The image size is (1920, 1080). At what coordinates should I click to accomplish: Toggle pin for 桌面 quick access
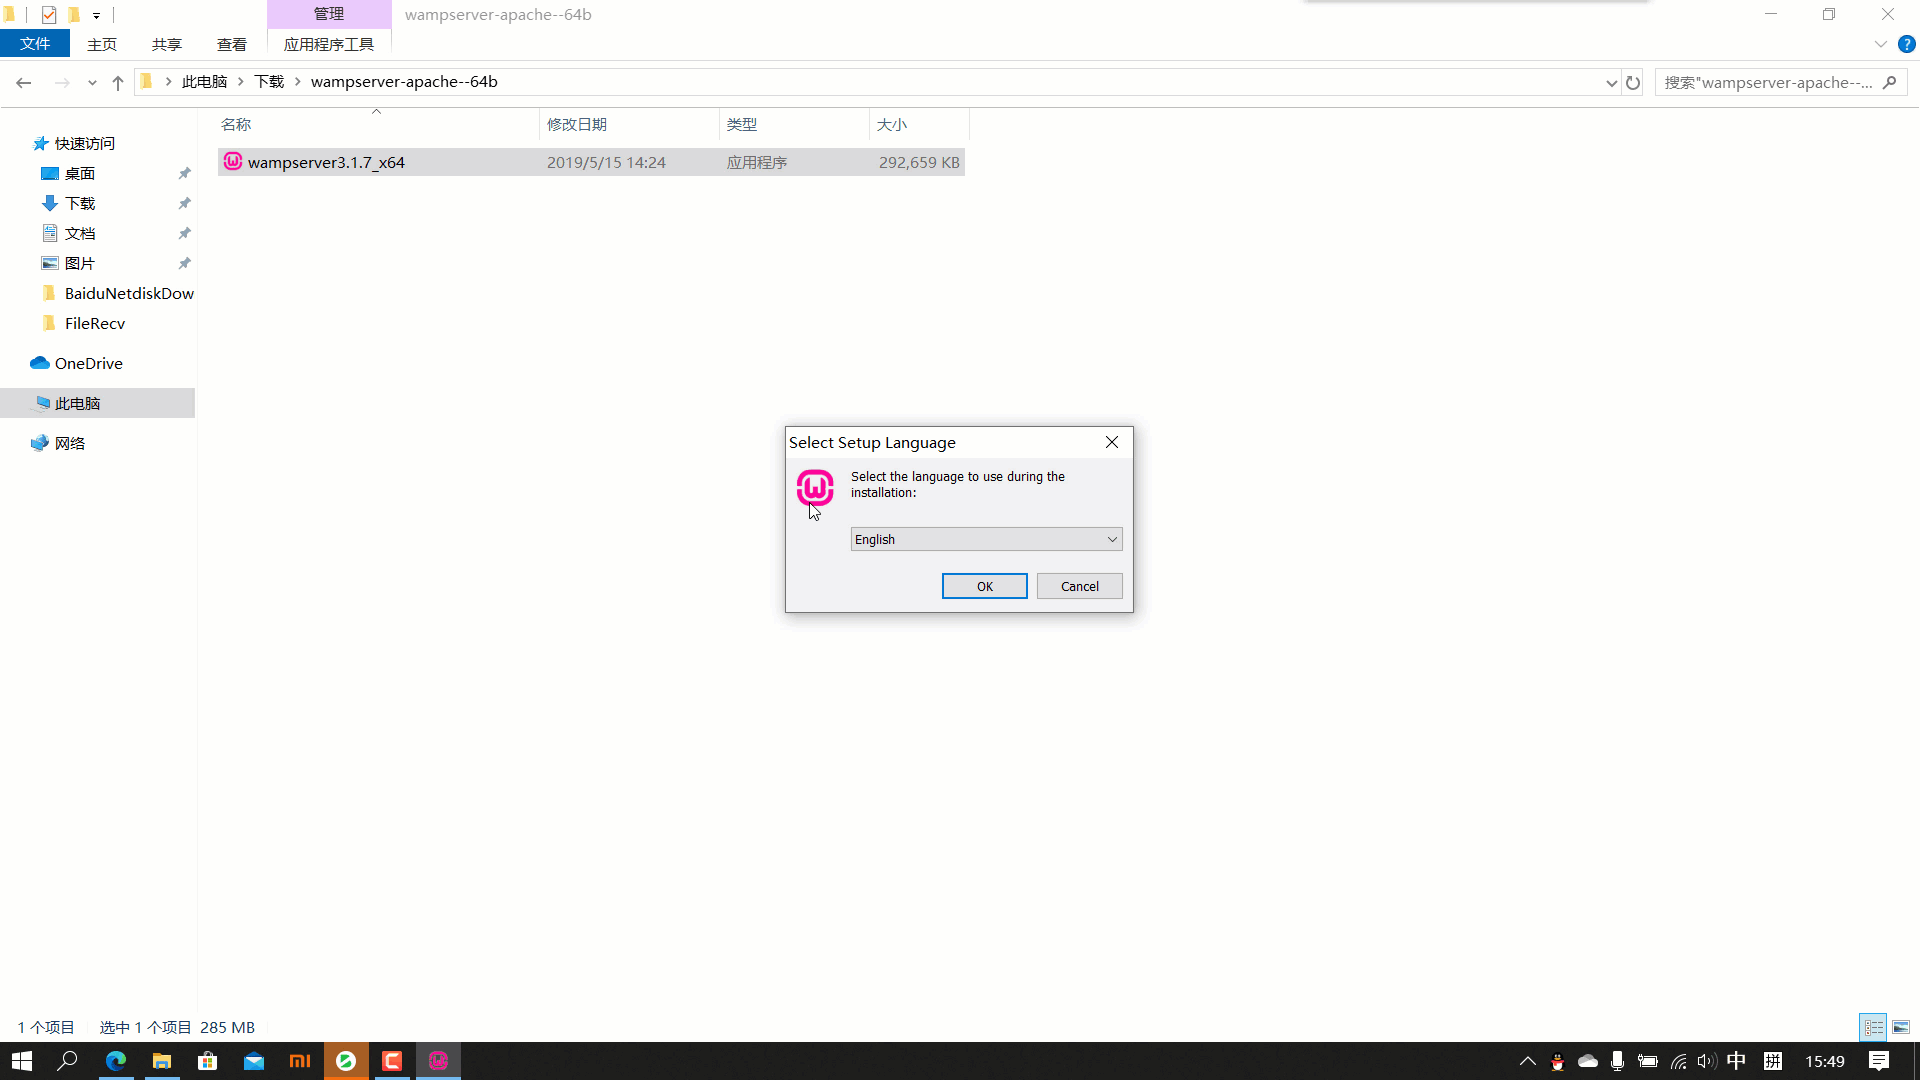click(x=185, y=173)
